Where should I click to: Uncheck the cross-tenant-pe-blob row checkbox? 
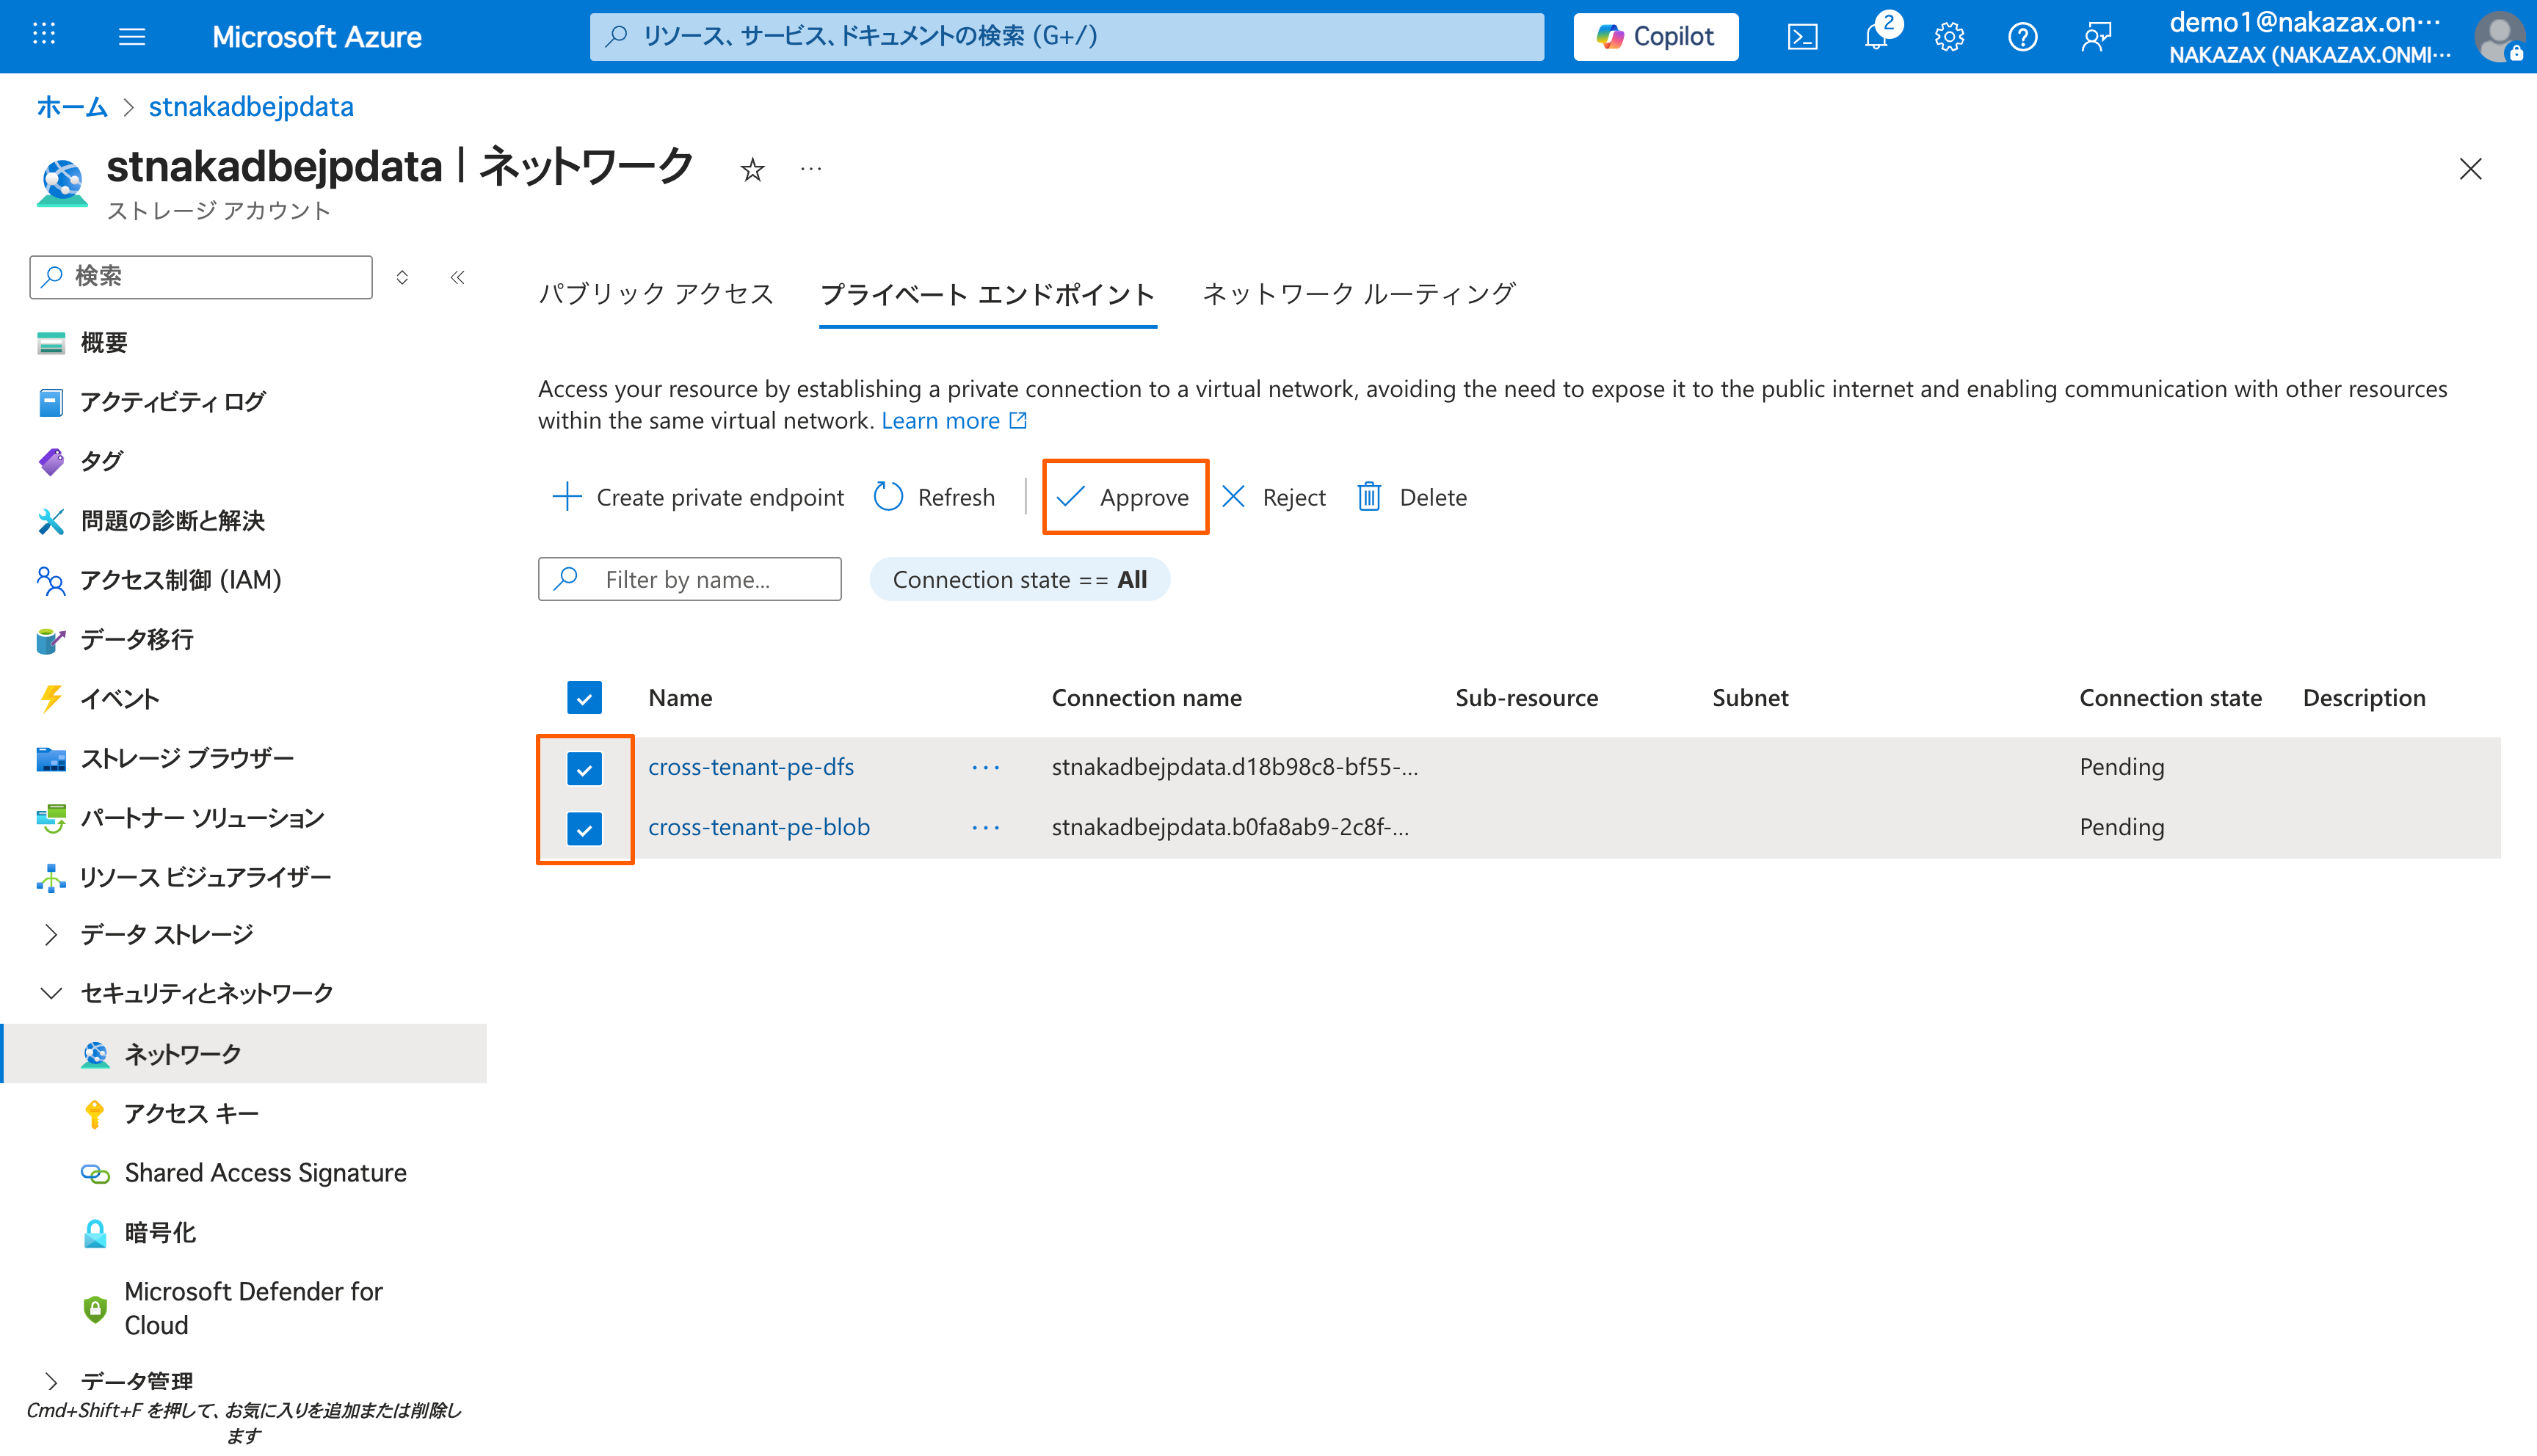tap(584, 828)
